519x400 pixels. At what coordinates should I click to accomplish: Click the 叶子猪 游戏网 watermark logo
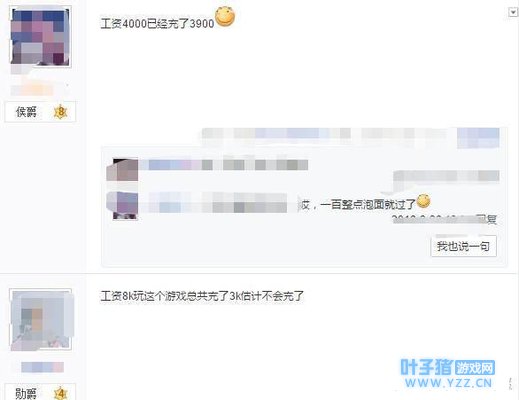448,368
